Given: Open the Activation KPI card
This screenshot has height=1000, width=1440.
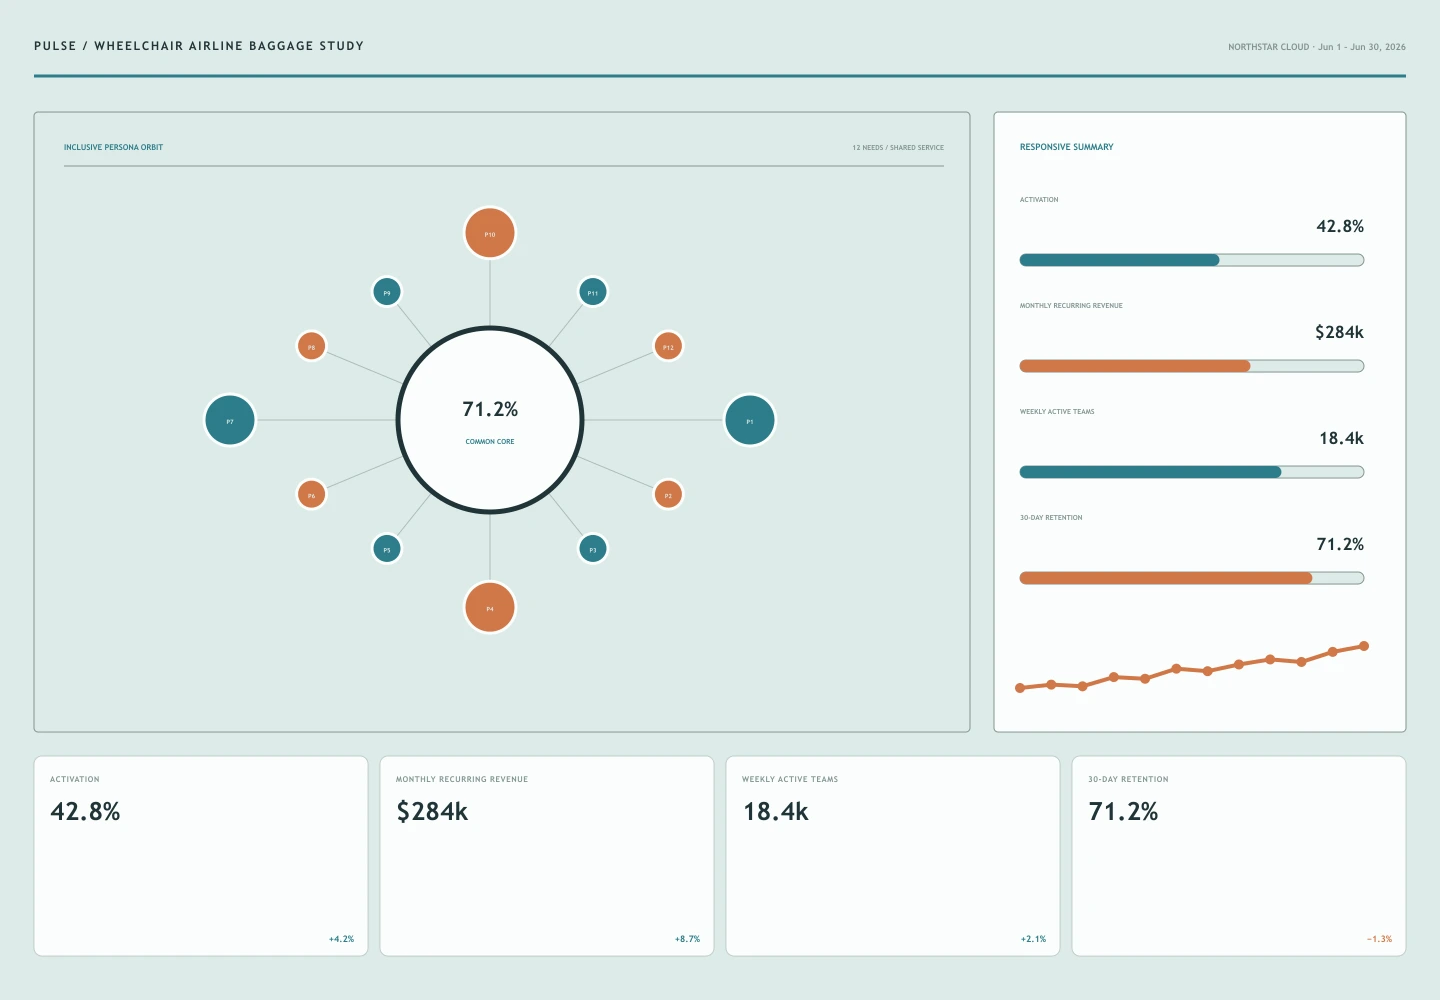Looking at the screenshot, I should 201,856.
